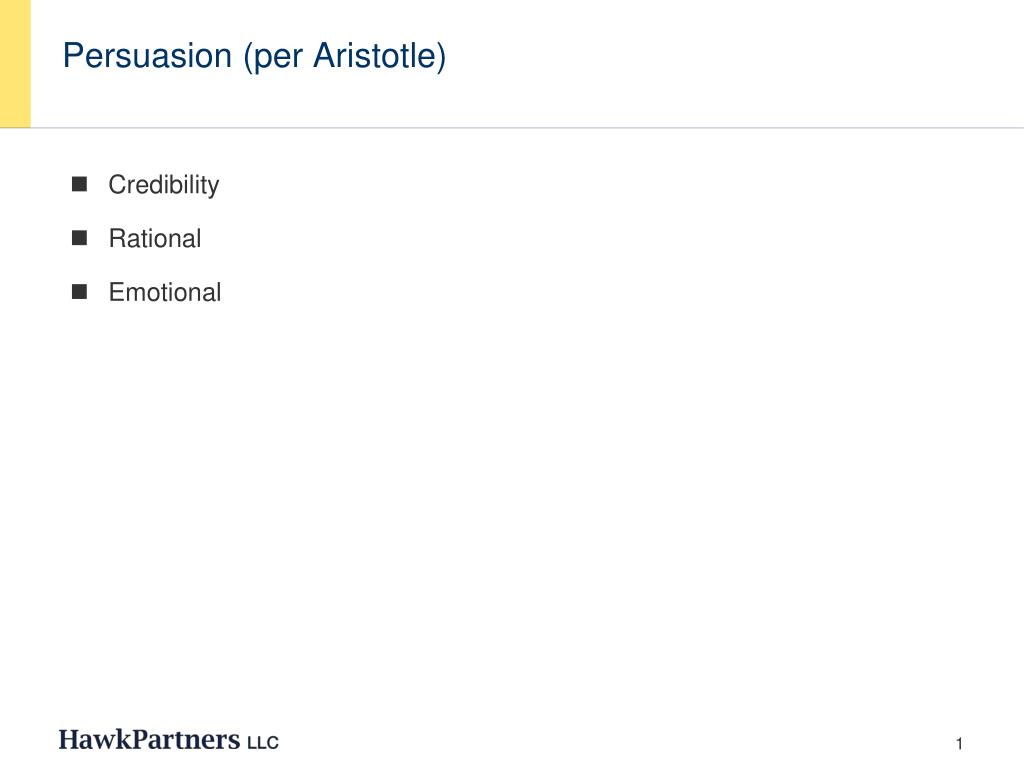
Task: Click the Partners portion of the footer logo
Action: point(186,740)
